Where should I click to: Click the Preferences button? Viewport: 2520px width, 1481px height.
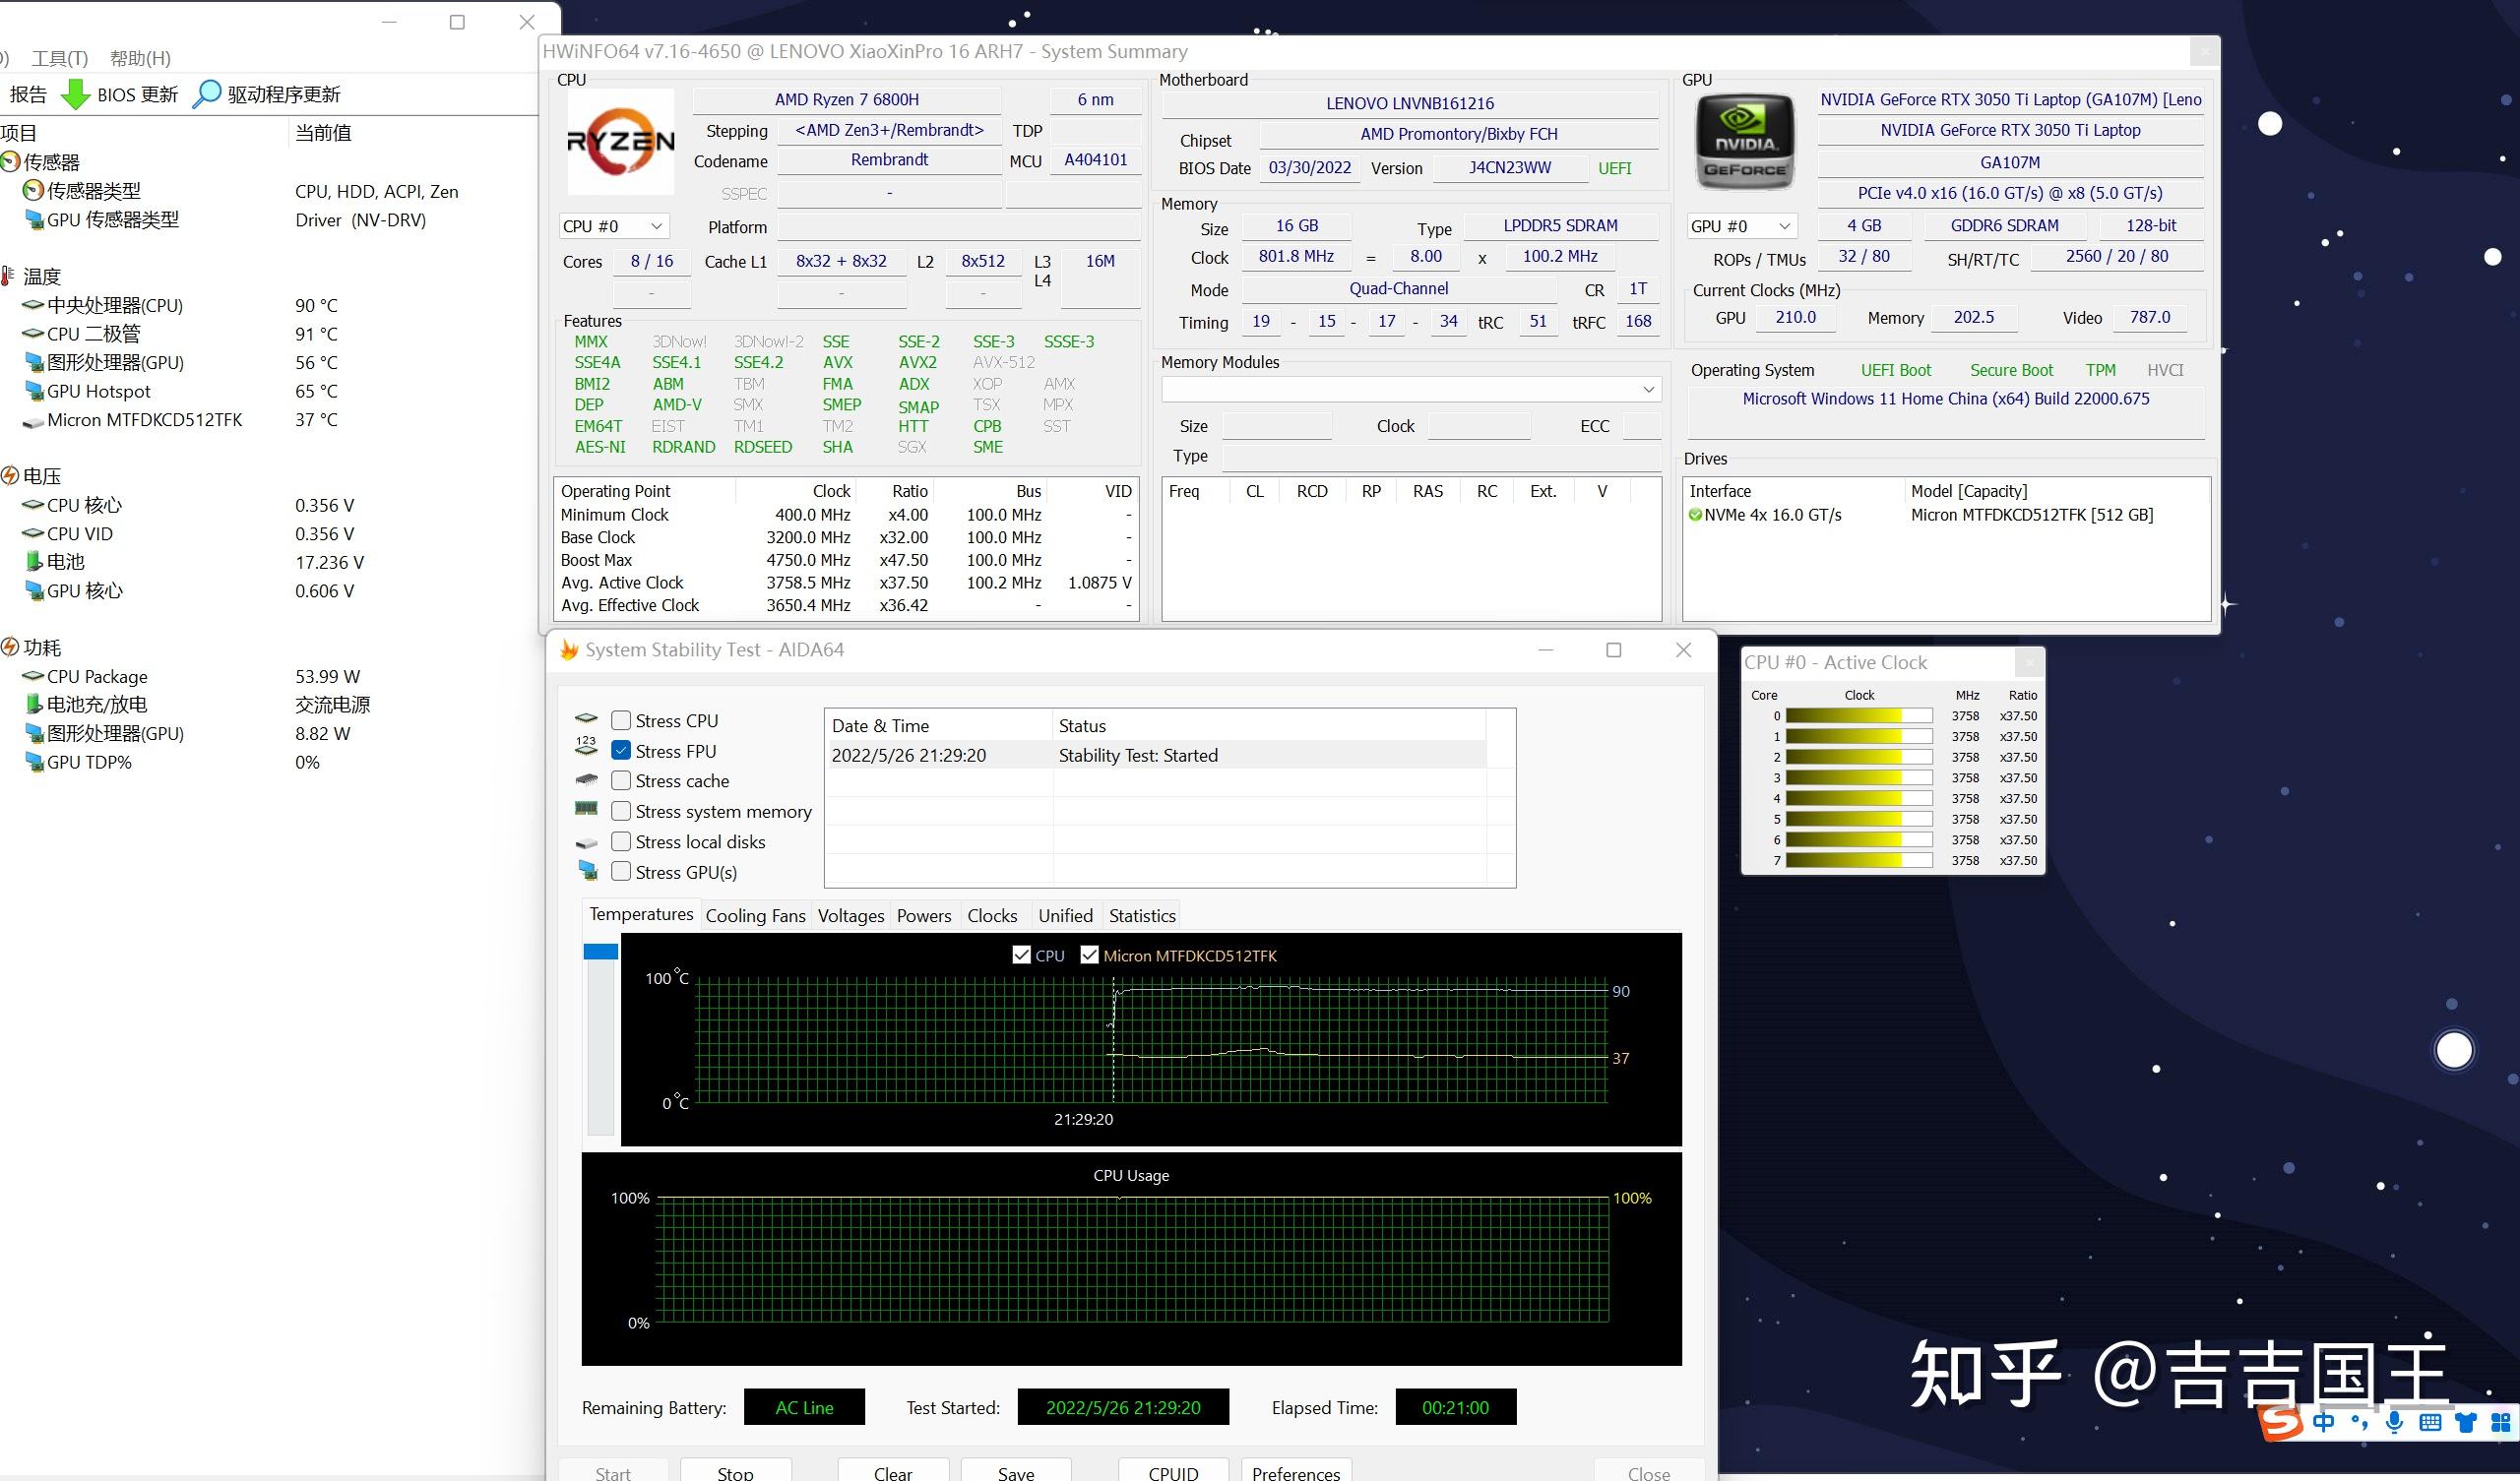tap(1296, 1470)
